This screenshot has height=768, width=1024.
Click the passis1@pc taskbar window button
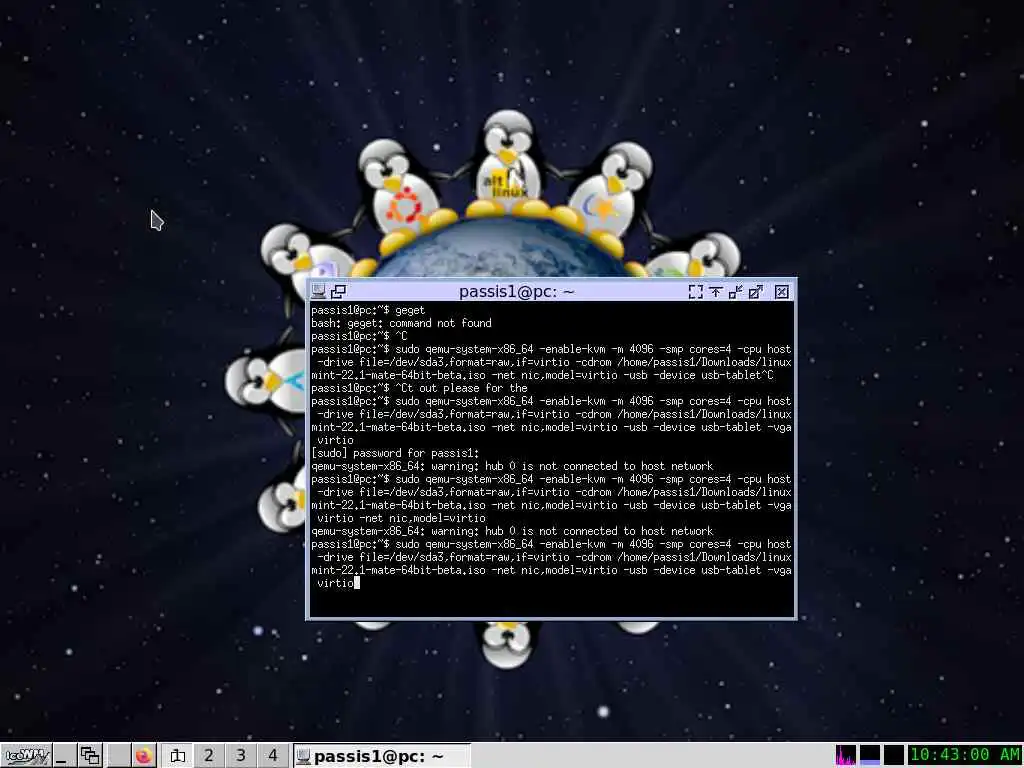tap(381, 756)
